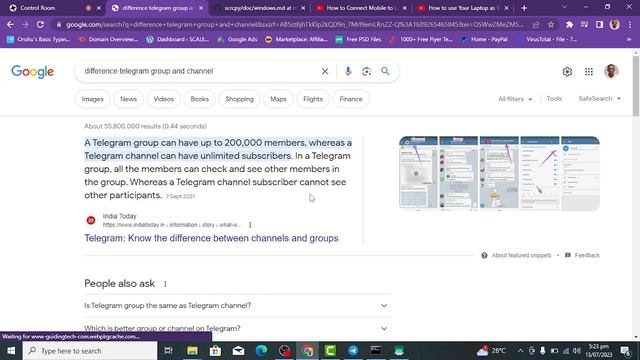Screen dimensions: 640x360
Task: Switch to How to use Your Laptop tab
Action: click(x=463, y=8)
